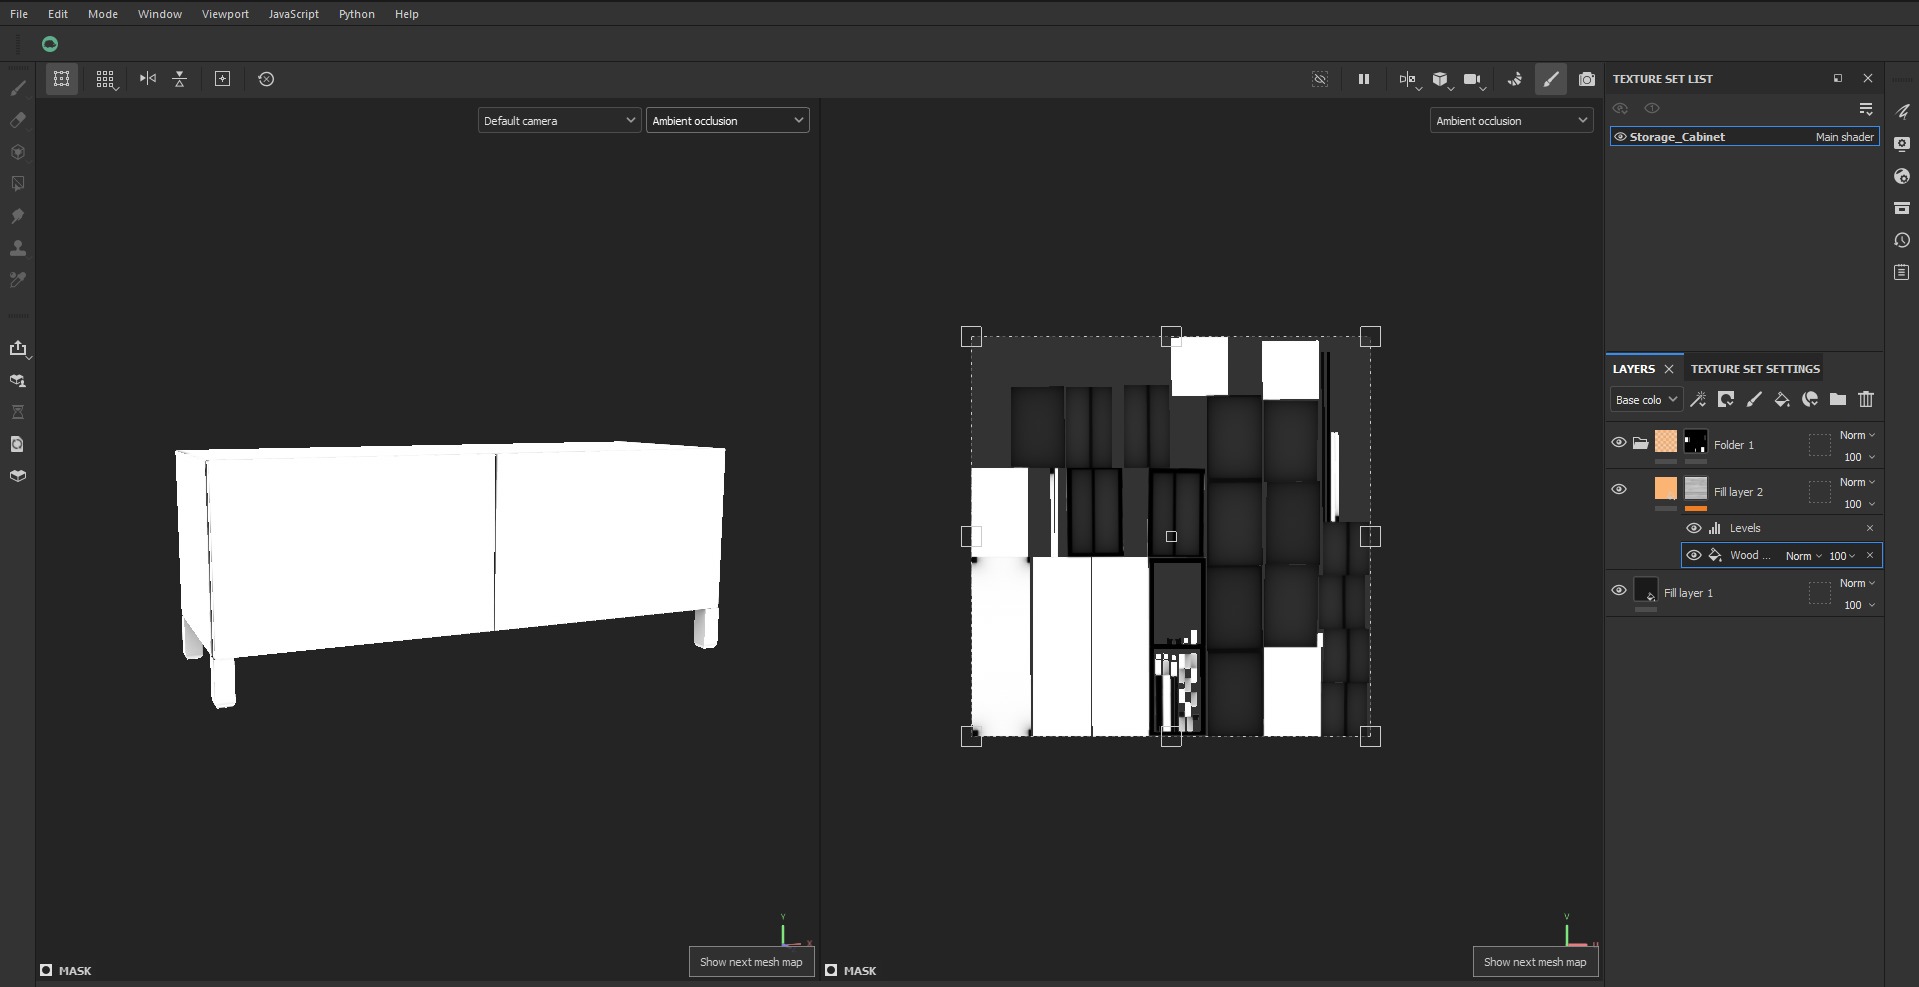This screenshot has height=987, width=1919.
Task: Open the 3D viewport Ambient occlusion dropdown
Action: pos(727,121)
